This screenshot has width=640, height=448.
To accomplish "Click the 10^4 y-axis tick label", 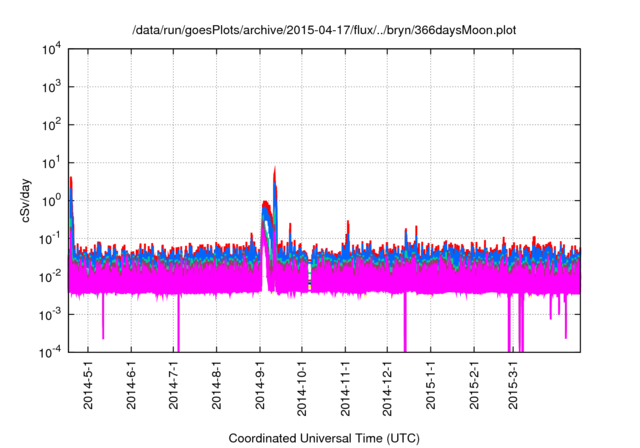I will click(x=51, y=49).
